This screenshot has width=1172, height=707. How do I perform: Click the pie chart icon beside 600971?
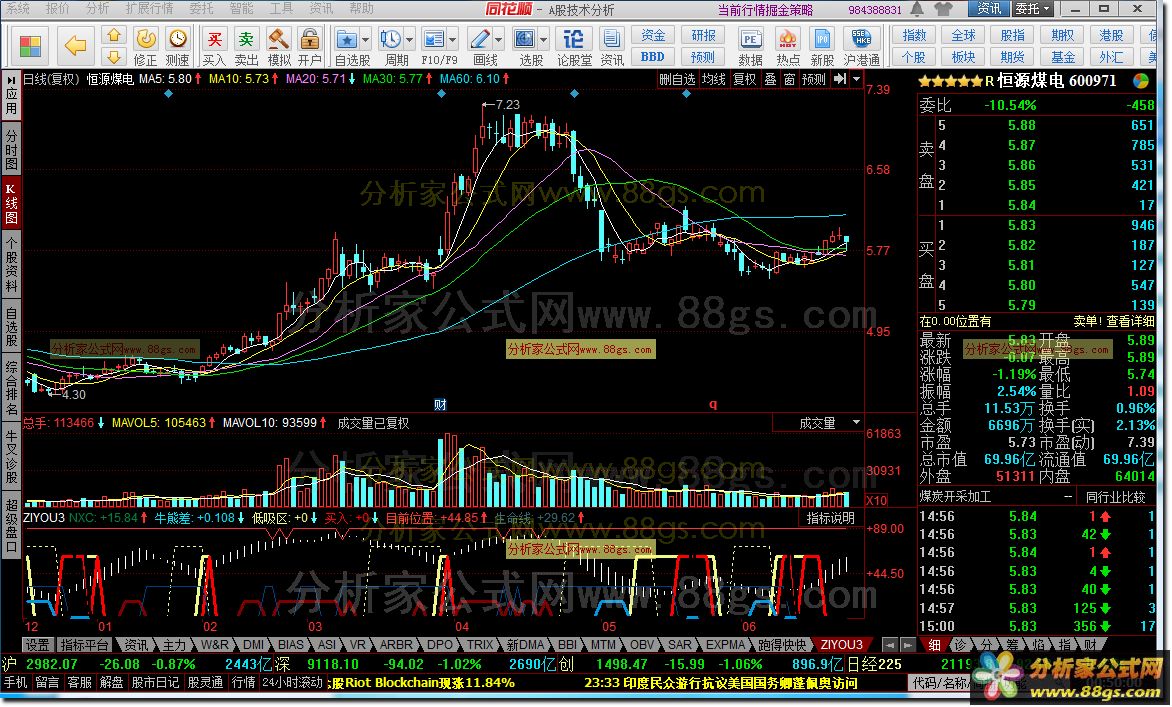(1141, 81)
